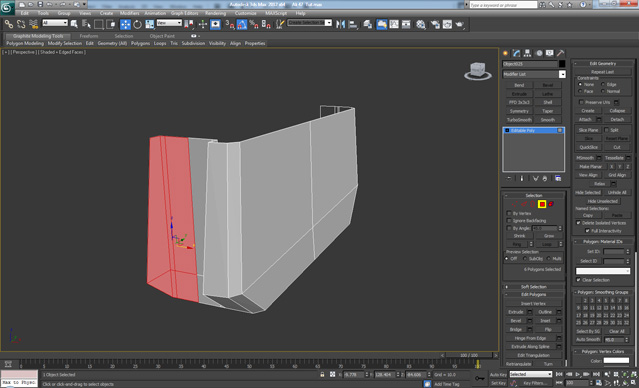Open the Hierarchy panel icon

coord(528,53)
